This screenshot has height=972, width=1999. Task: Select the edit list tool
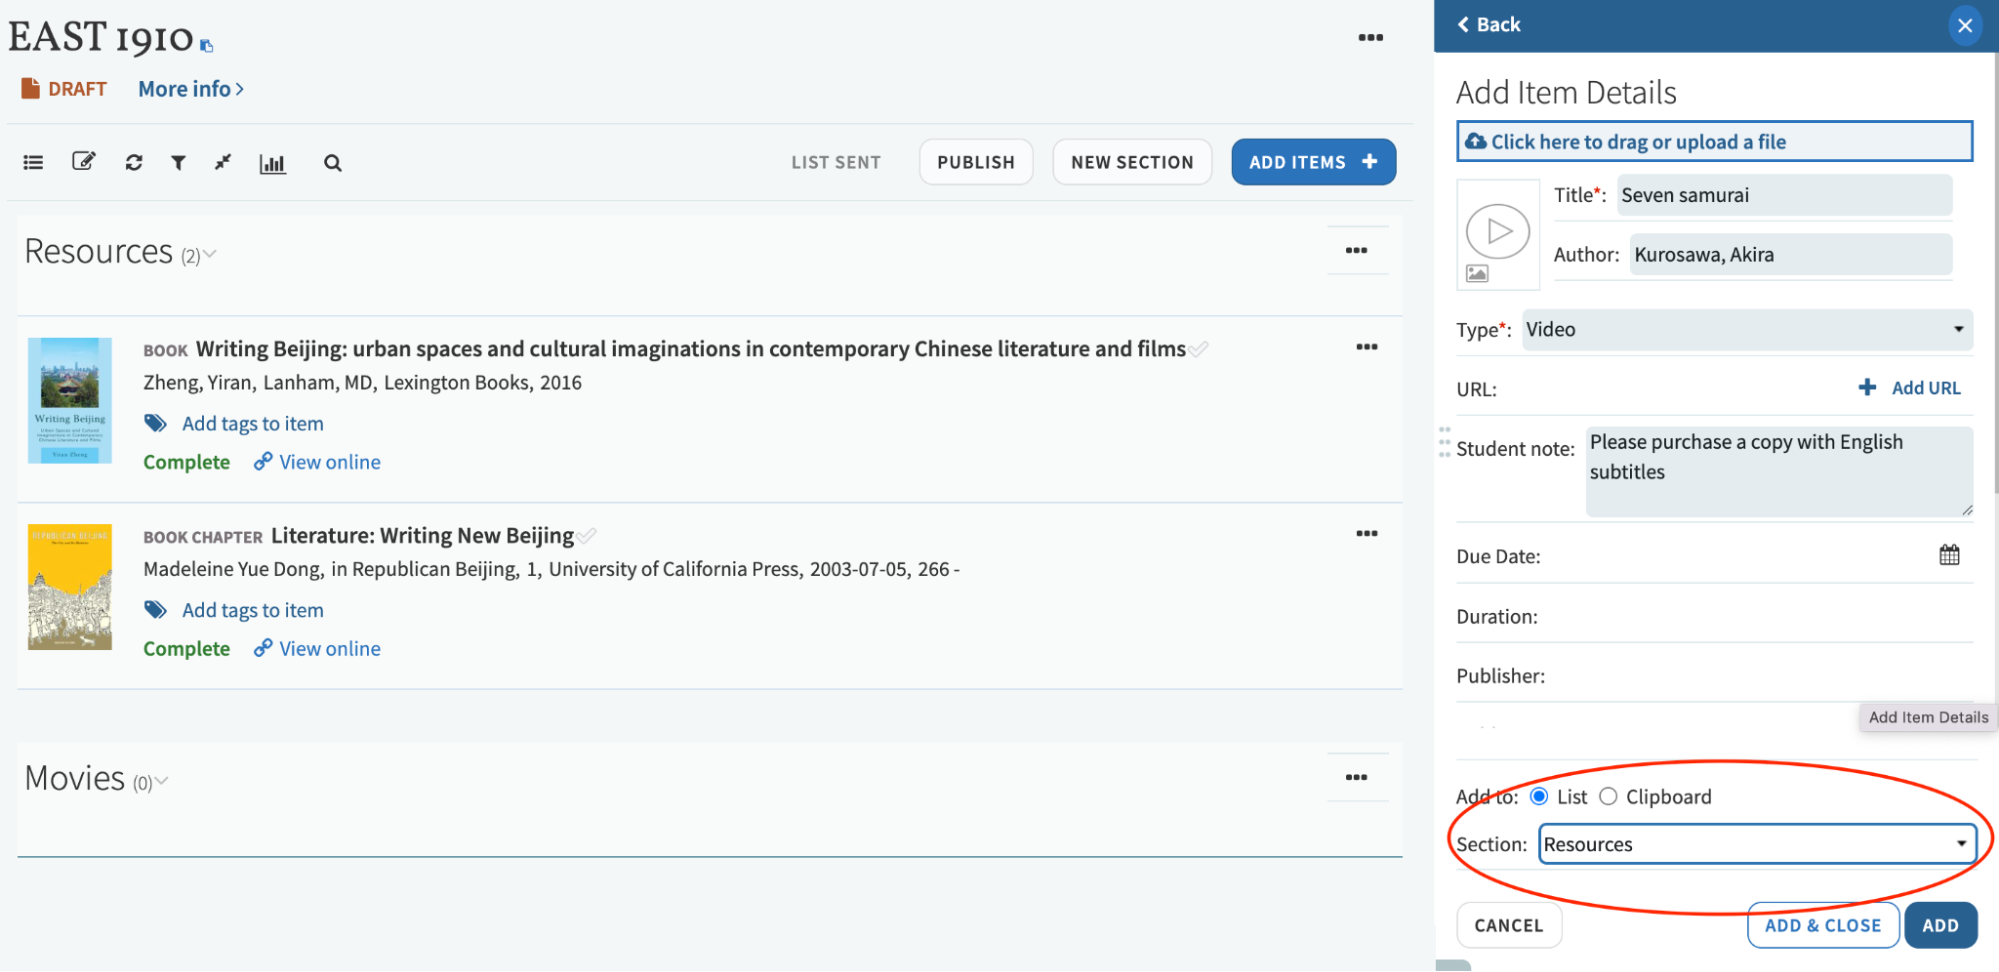pos(84,161)
